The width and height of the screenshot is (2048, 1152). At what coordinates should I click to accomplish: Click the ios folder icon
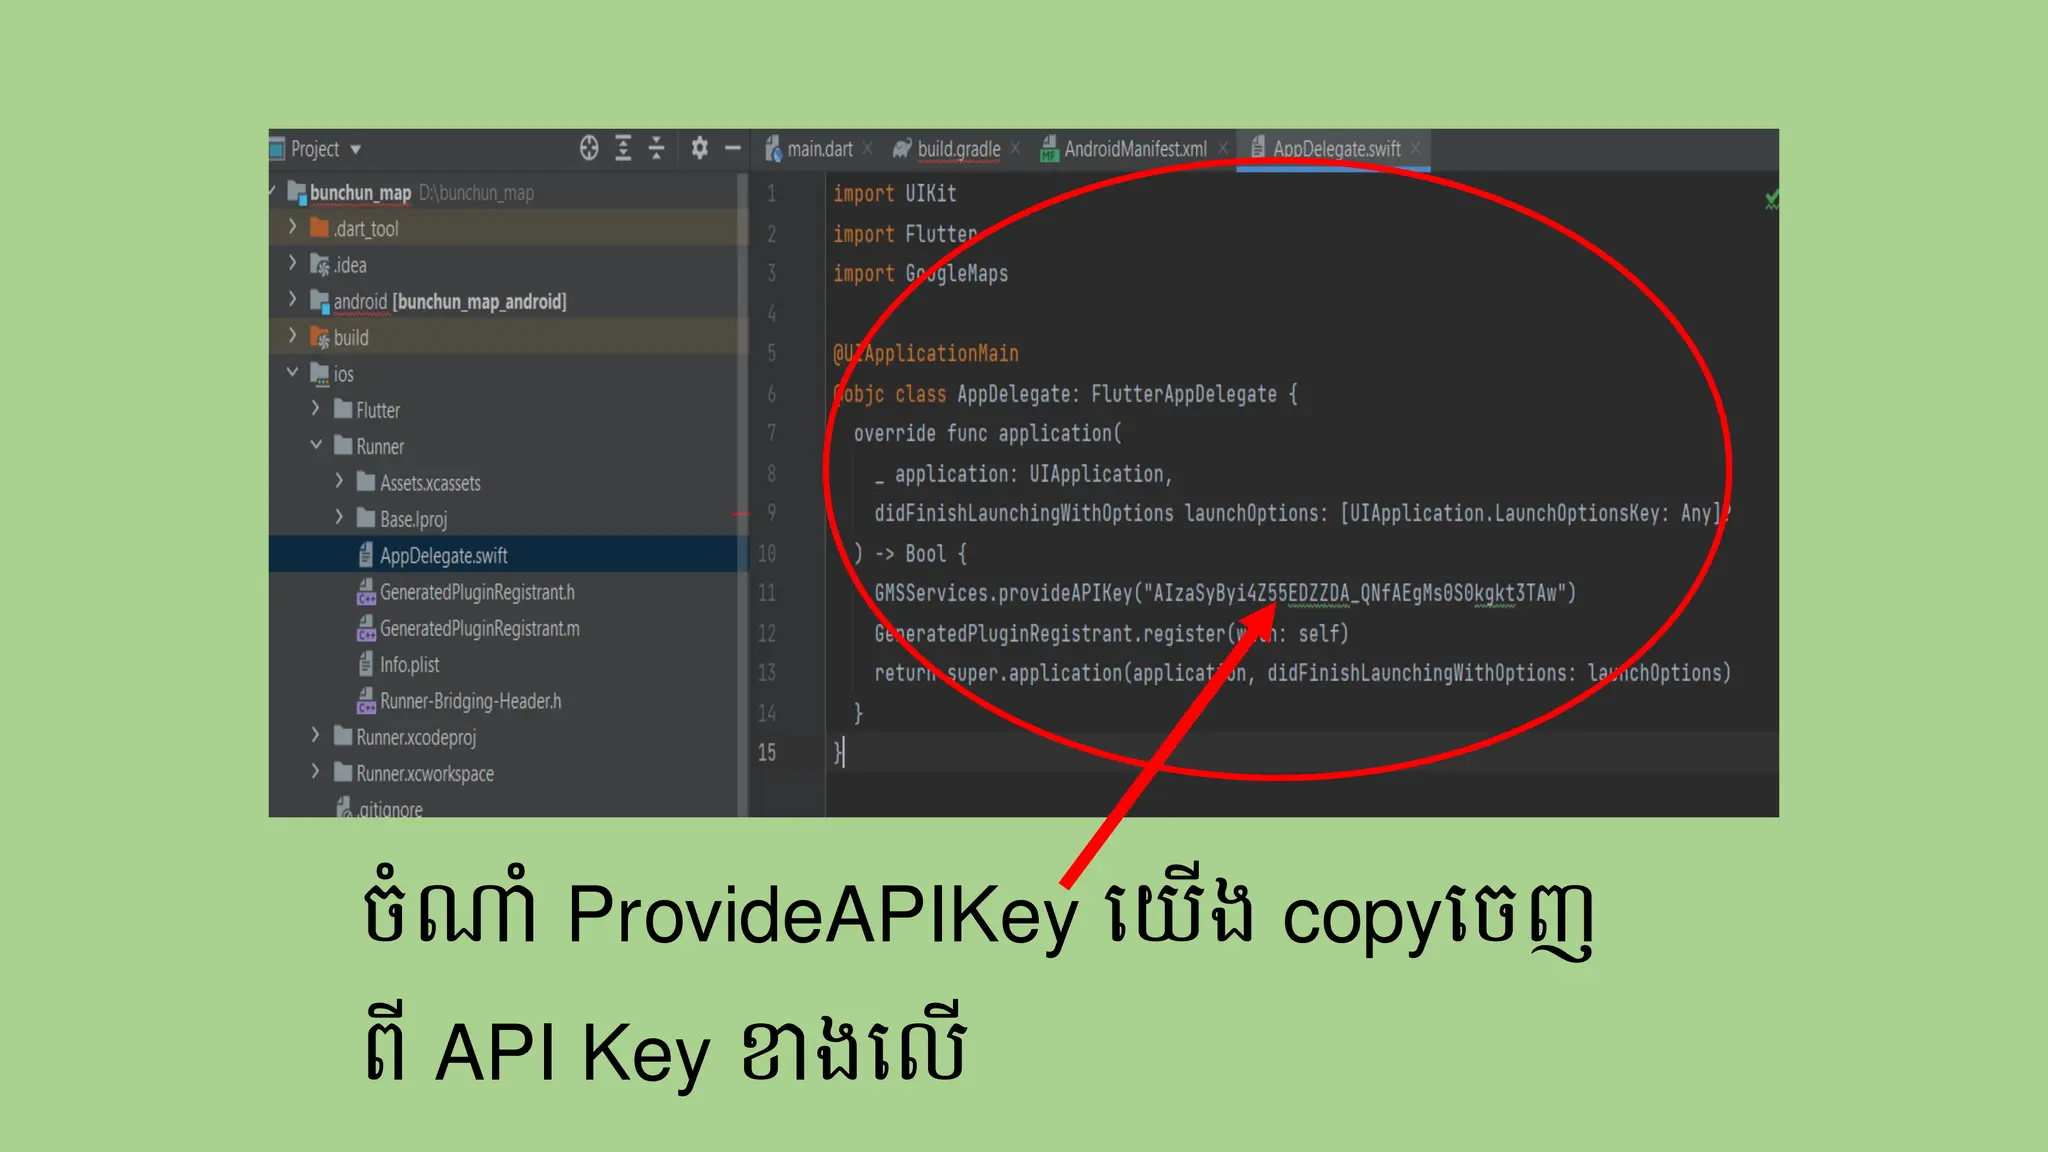pyautogui.click(x=320, y=373)
